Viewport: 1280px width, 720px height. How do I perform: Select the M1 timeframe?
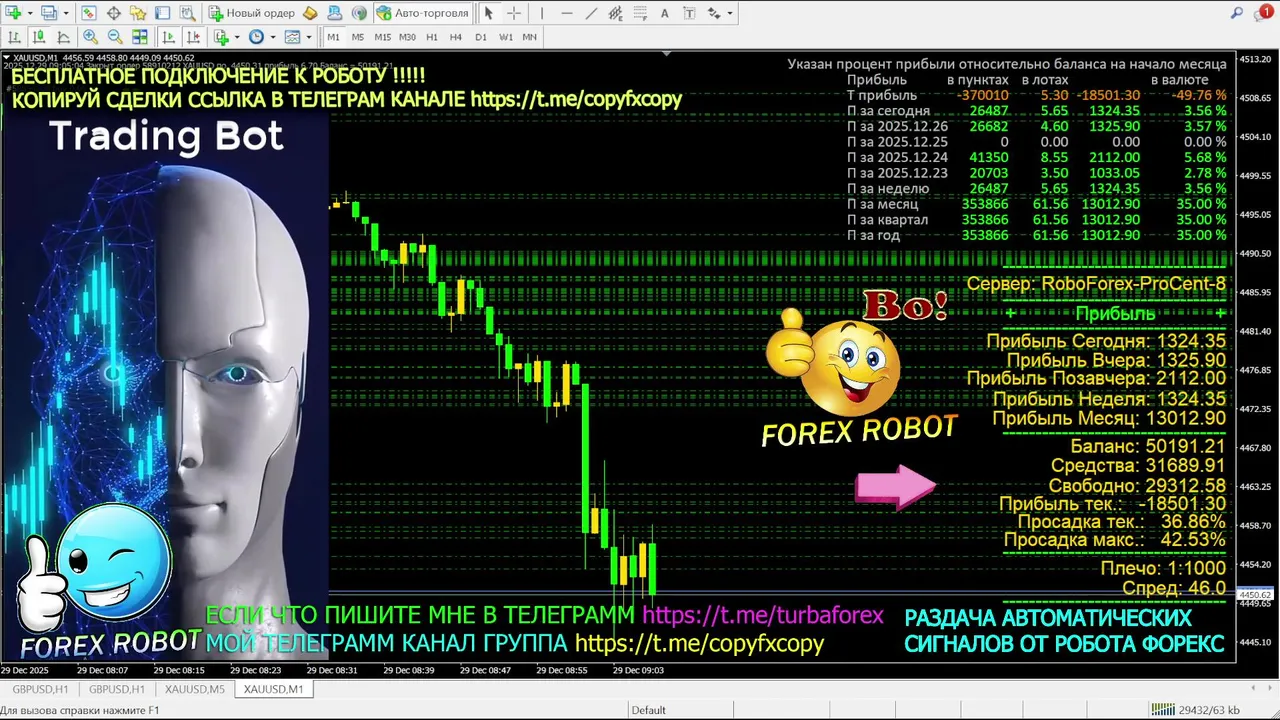tap(333, 37)
